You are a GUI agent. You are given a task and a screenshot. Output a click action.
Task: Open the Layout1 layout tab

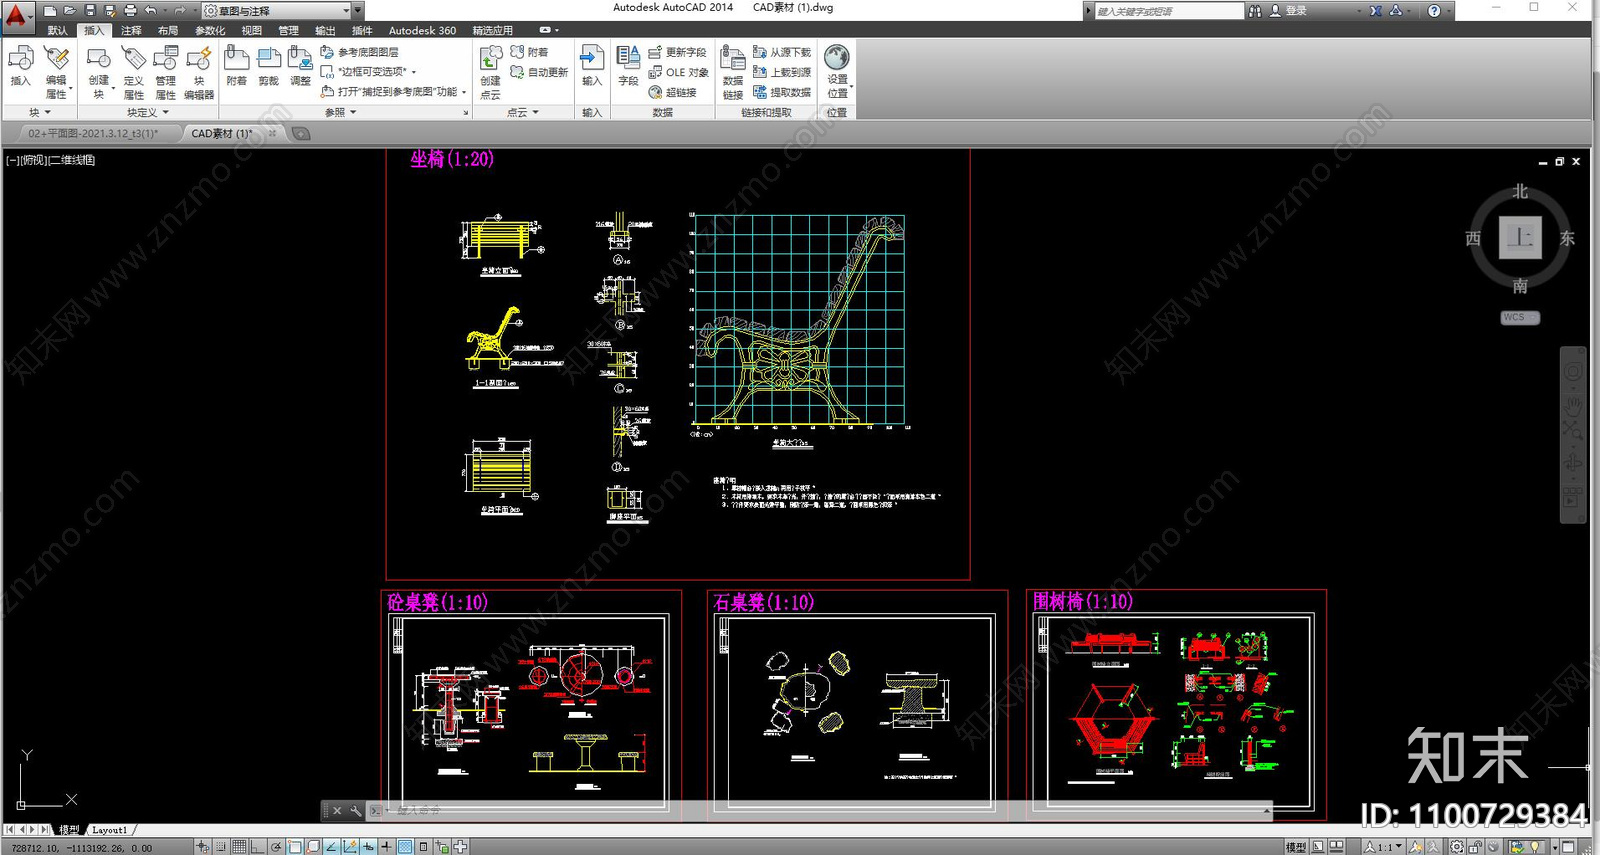click(x=110, y=830)
